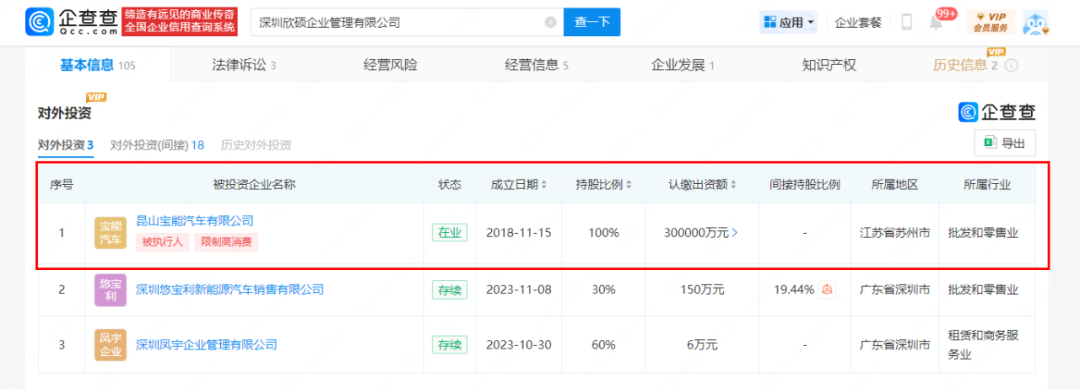Viewport: 1080px width, 389px height.
Task: Click the 凤宇企业 company logo thumbnail
Action: [110, 345]
